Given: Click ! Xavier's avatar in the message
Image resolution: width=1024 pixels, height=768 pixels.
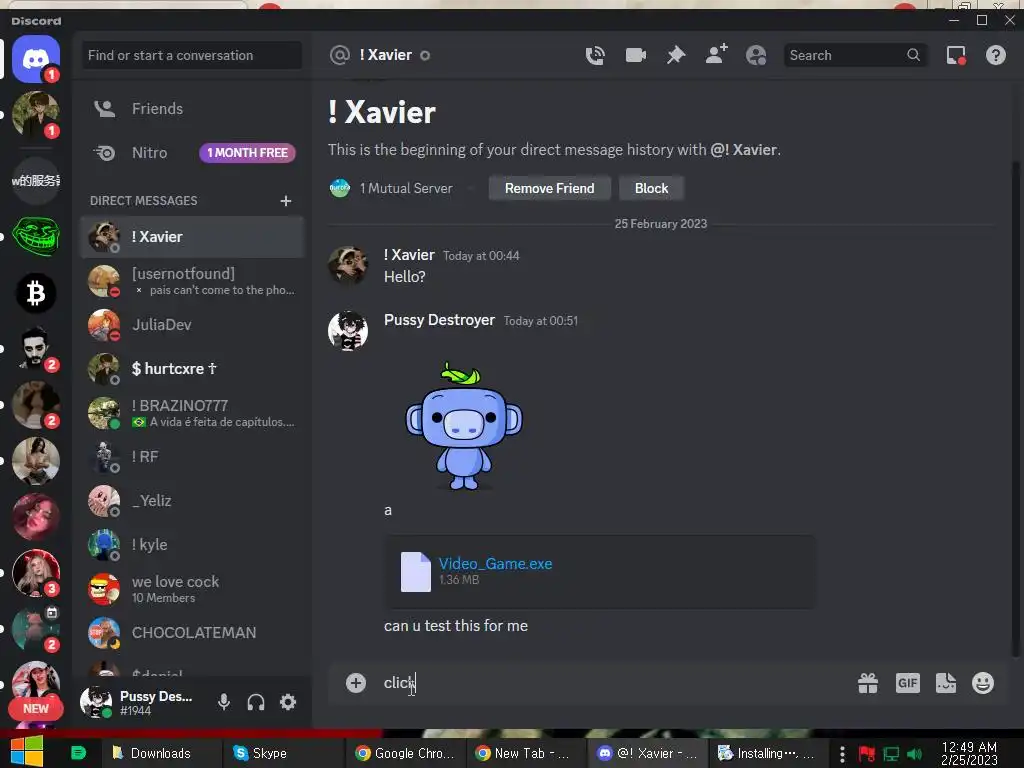Looking at the screenshot, I should pos(348,265).
